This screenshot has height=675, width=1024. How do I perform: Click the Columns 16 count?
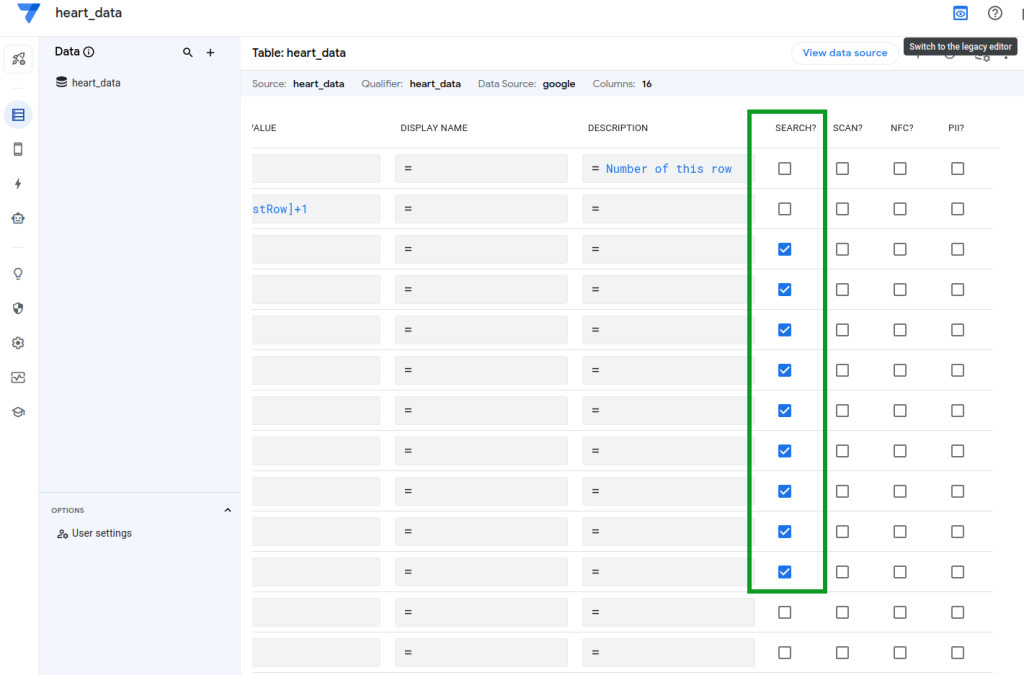647,84
